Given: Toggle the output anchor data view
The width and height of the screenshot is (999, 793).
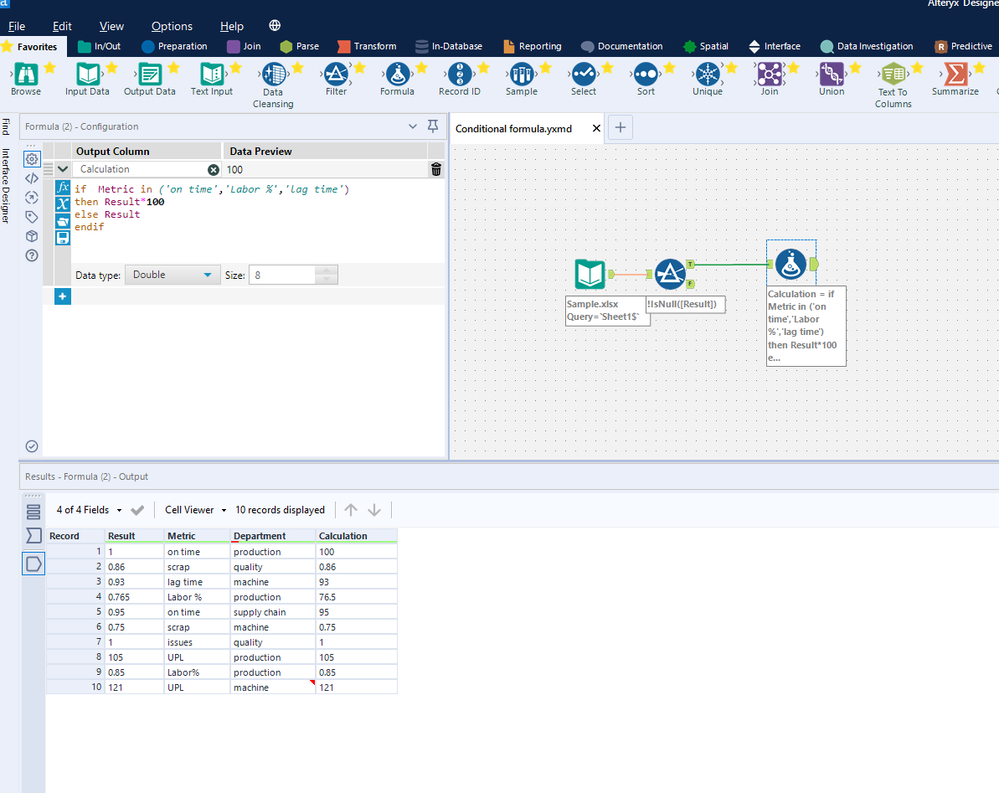Looking at the screenshot, I should [x=33, y=564].
